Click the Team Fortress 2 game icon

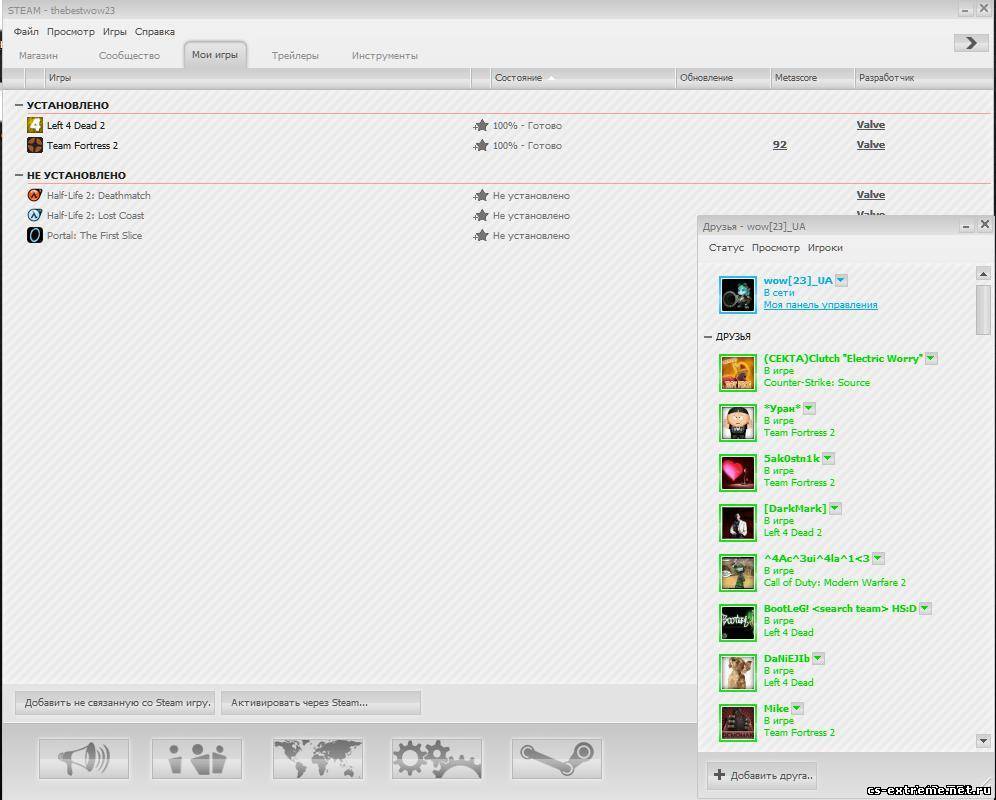tap(34, 146)
